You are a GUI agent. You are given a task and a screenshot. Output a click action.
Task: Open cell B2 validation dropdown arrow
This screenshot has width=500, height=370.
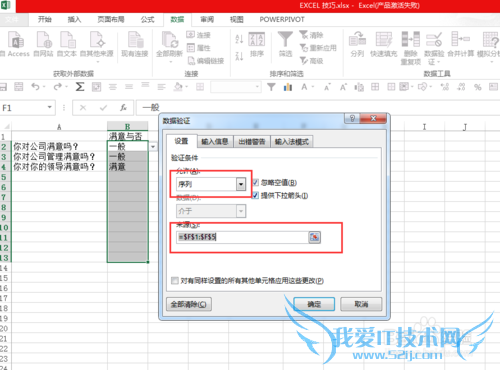pyautogui.click(x=153, y=146)
